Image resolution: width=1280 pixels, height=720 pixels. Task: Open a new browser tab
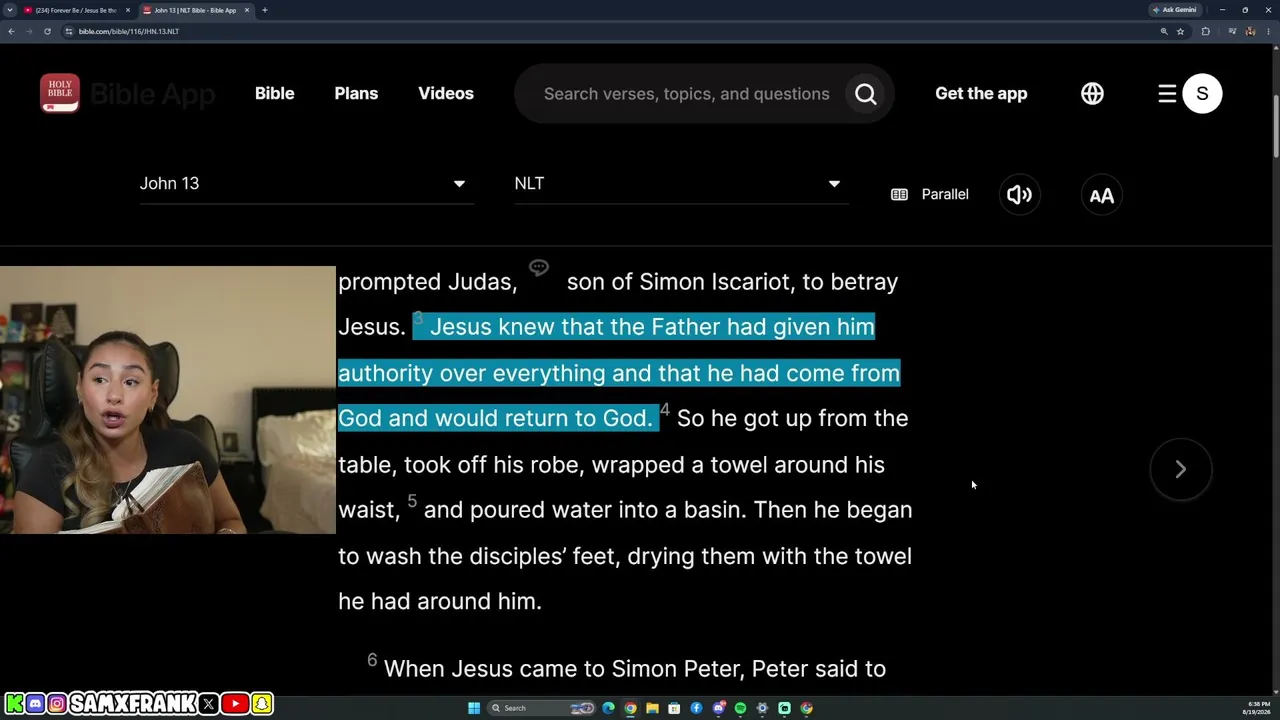click(x=264, y=10)
